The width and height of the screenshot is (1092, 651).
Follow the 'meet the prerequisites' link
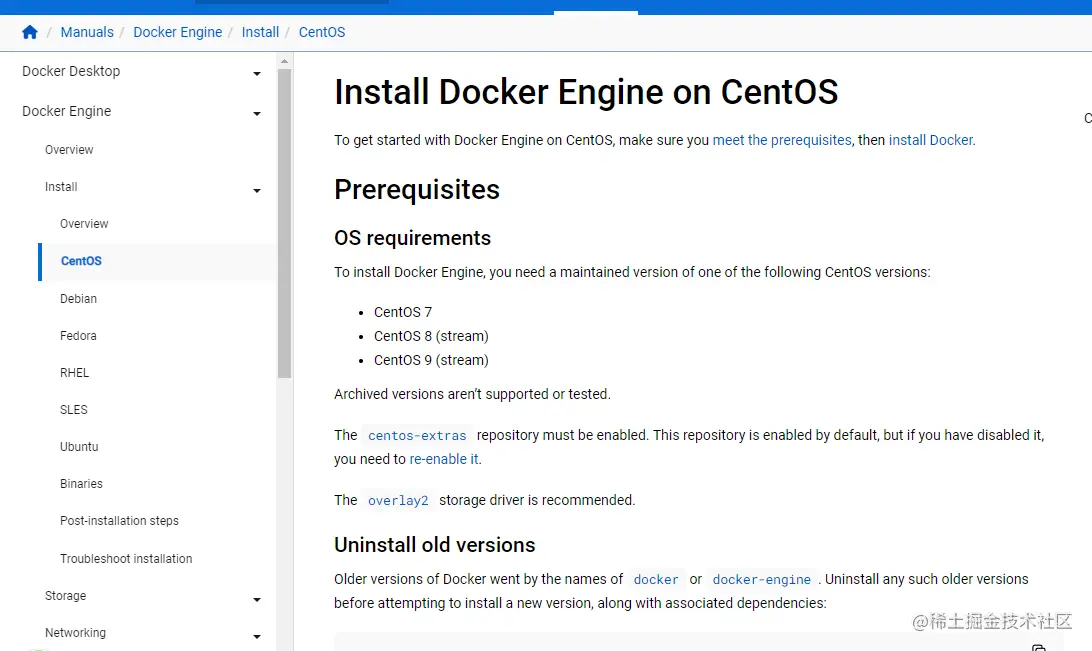point(782,140)
